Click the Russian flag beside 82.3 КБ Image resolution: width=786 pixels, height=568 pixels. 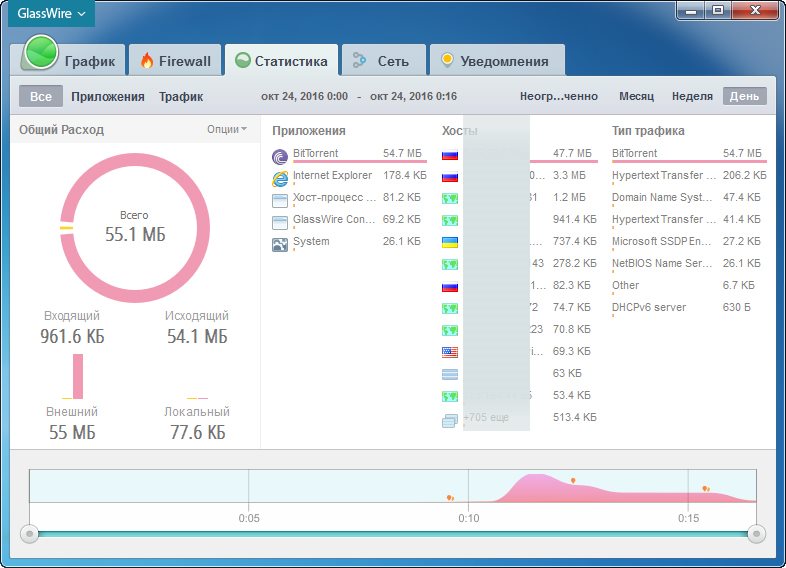click(x=450, y=286)
